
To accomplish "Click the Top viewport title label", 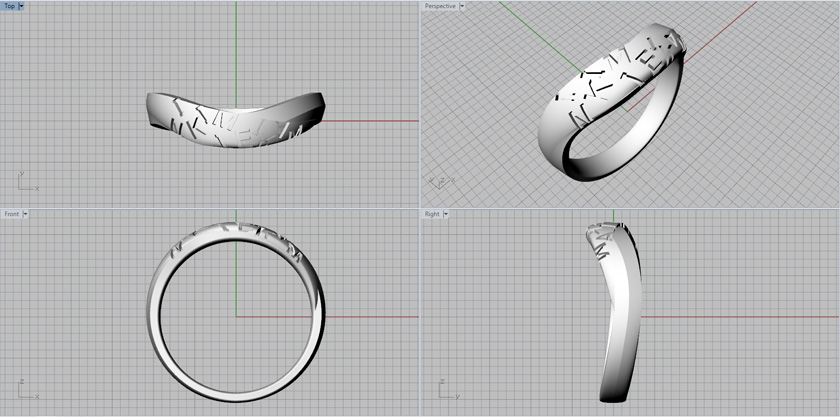I will pos(9,6).
